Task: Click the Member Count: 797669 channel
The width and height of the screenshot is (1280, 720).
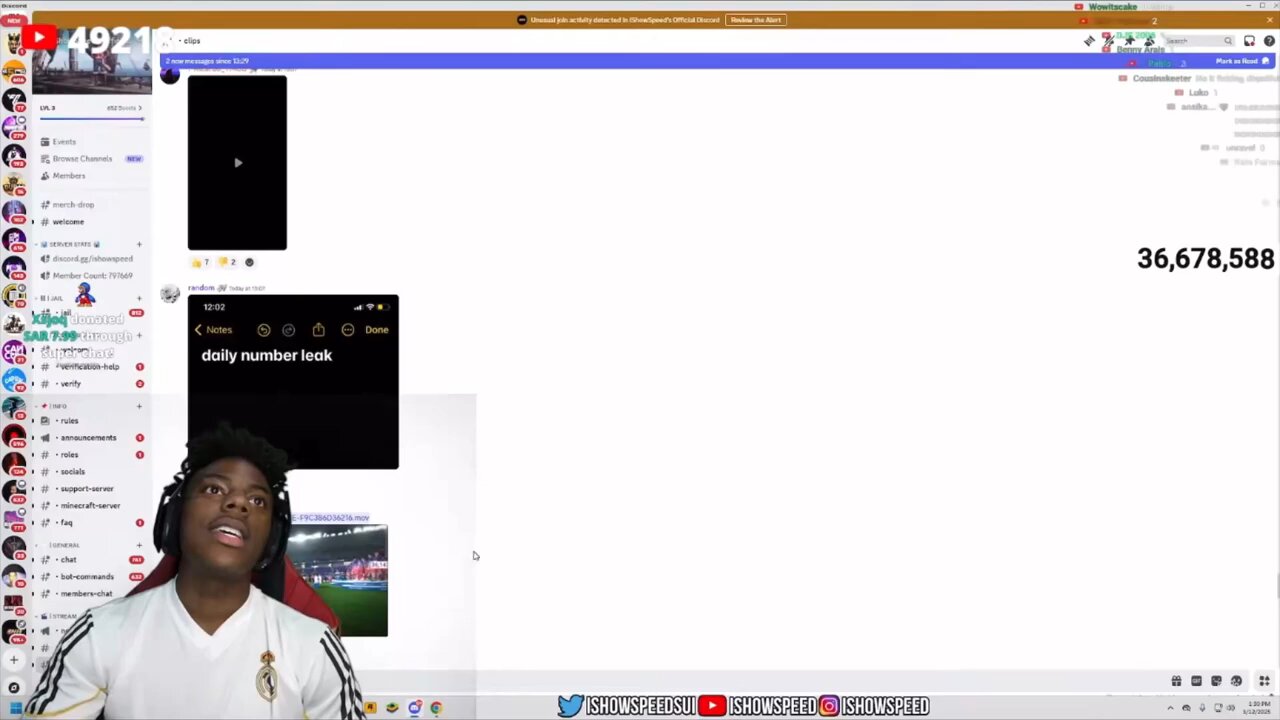Action: pyautogui.click(x=92, y=276)
